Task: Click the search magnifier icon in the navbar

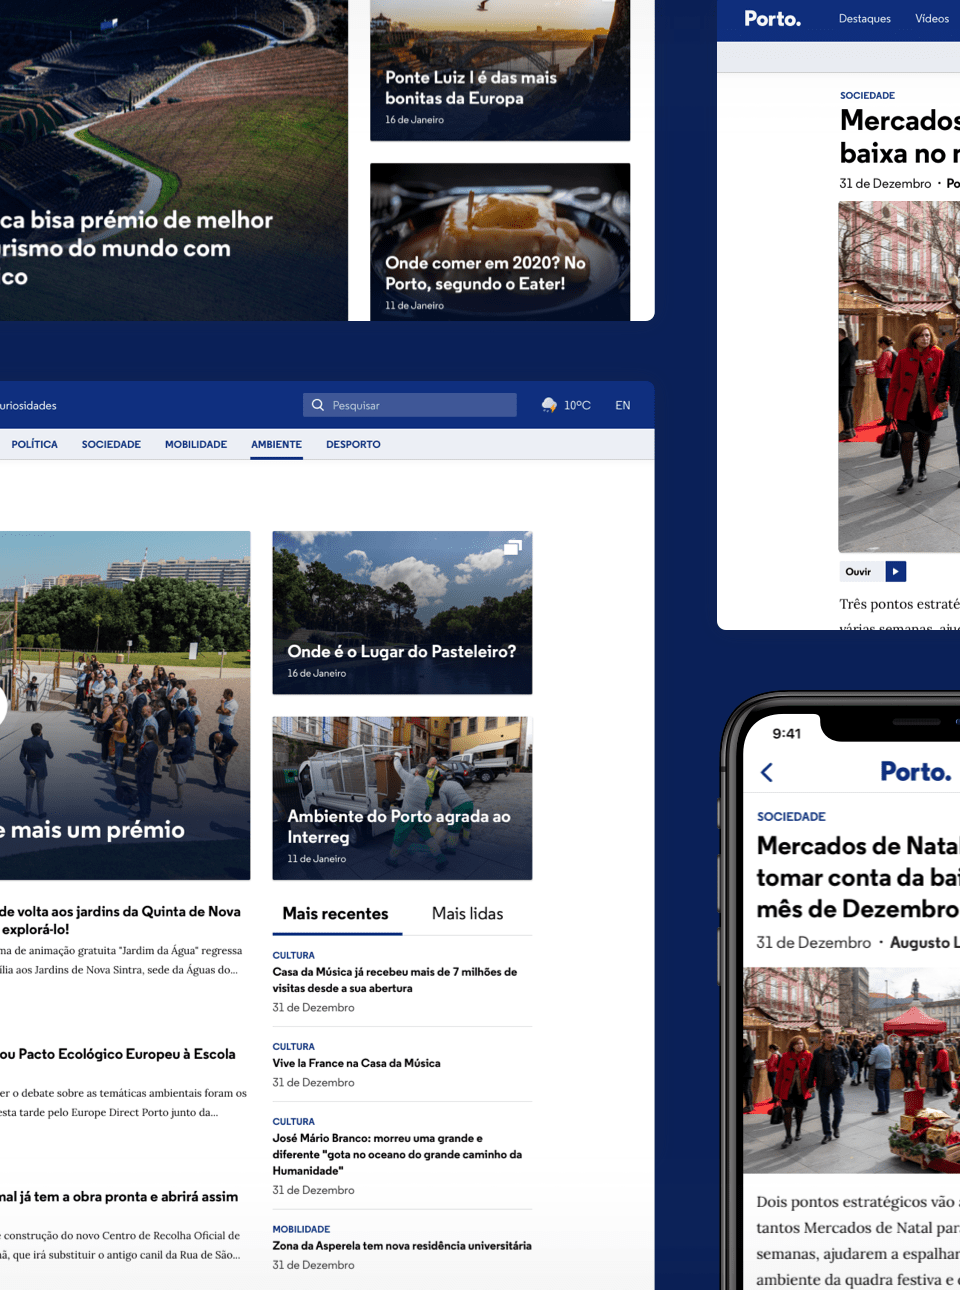Action: click(318, 404)
